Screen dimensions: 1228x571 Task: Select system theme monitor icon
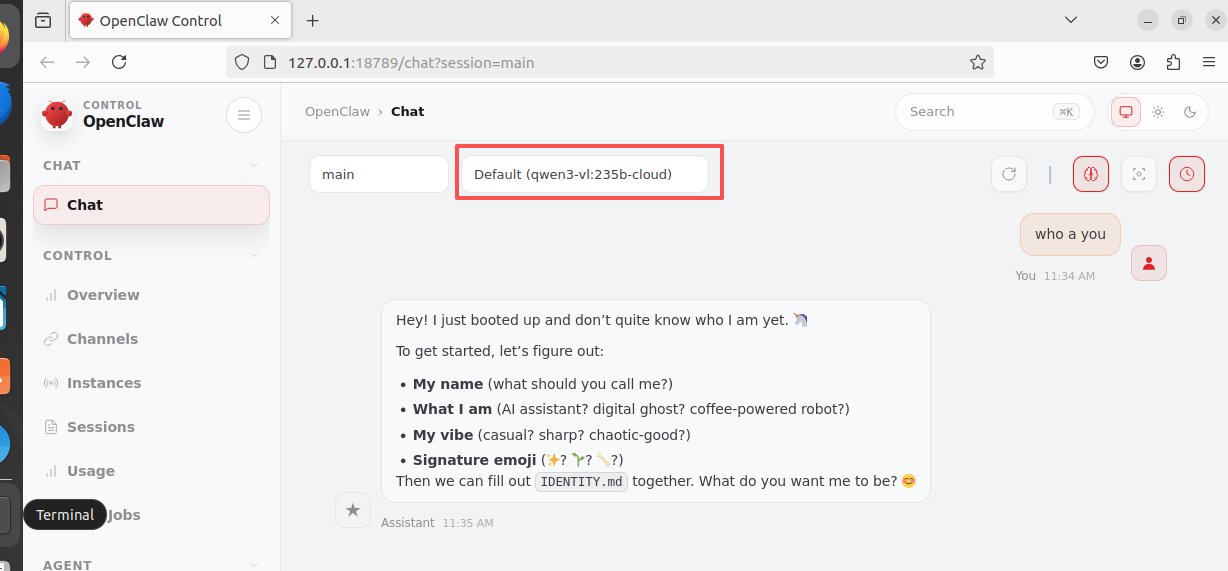tap(1126, 112)
